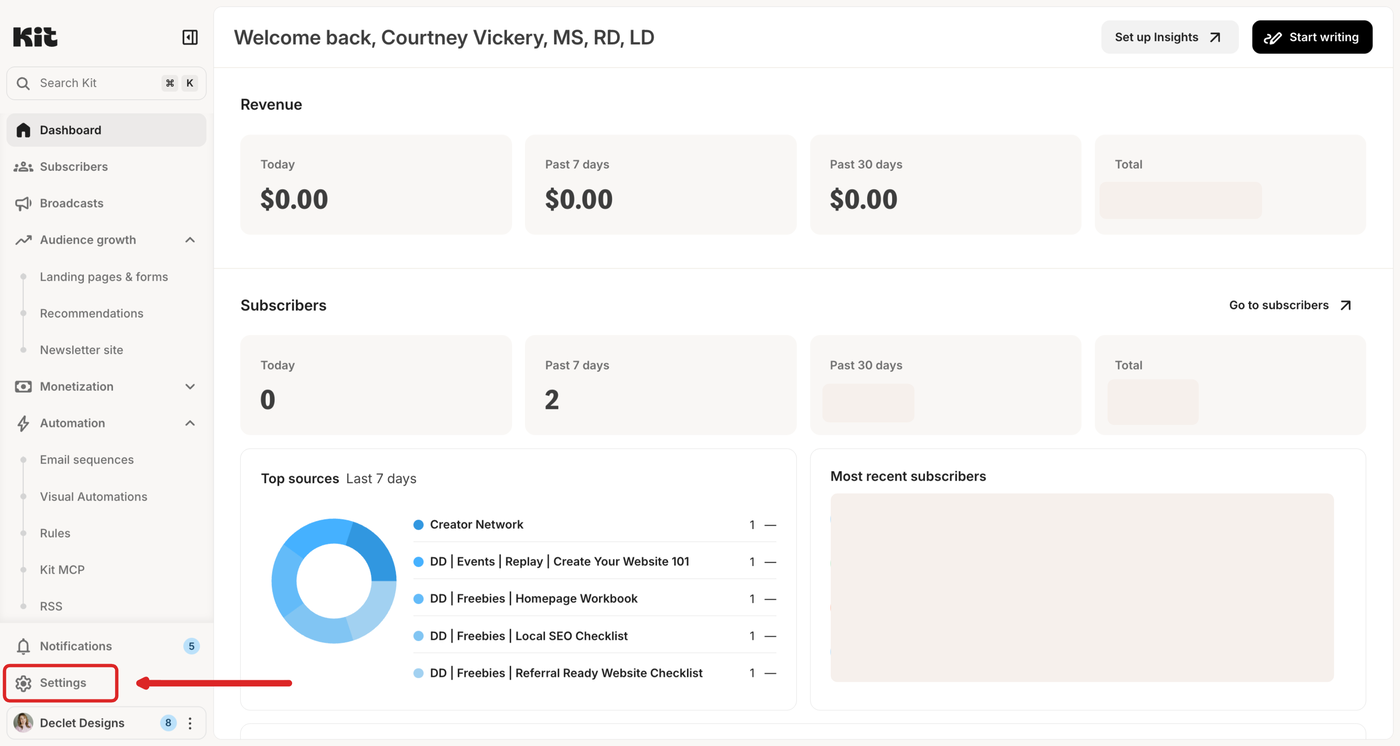Follow the Go to subscribers link
This screenshot has height=746, width=1400.
1290,305
